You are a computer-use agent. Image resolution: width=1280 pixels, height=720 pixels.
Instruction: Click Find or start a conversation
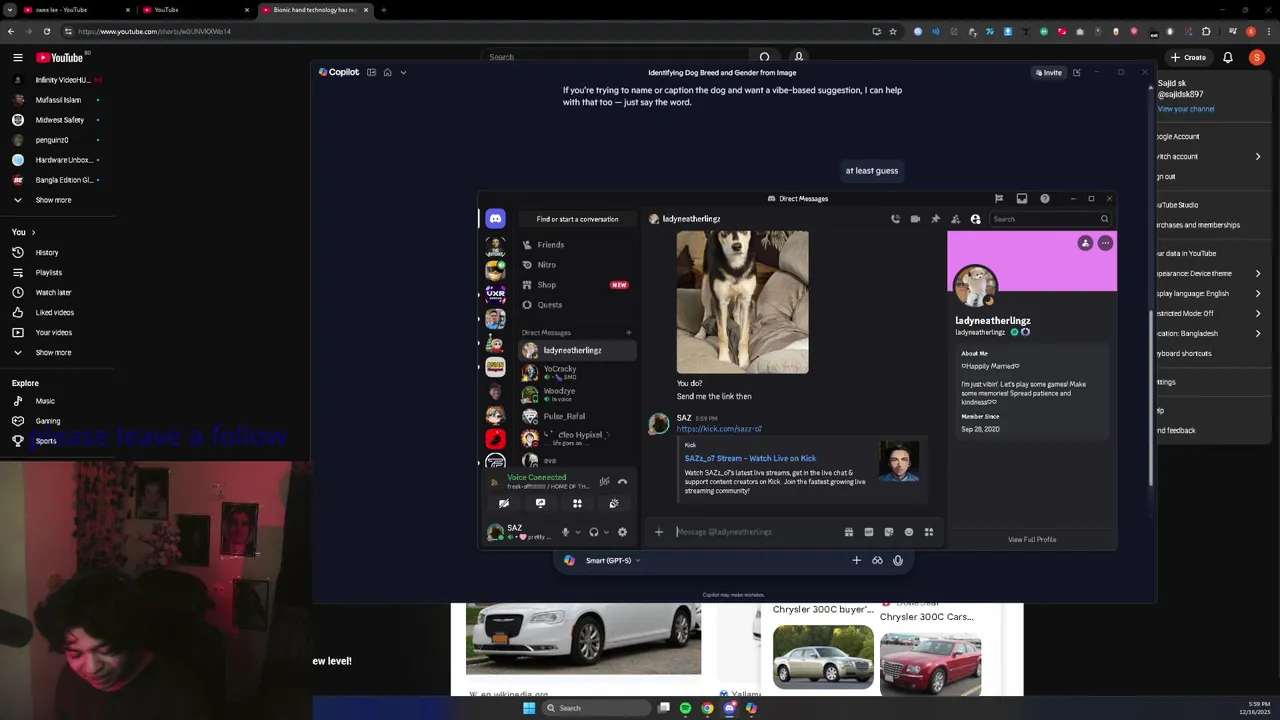[577, 219]
